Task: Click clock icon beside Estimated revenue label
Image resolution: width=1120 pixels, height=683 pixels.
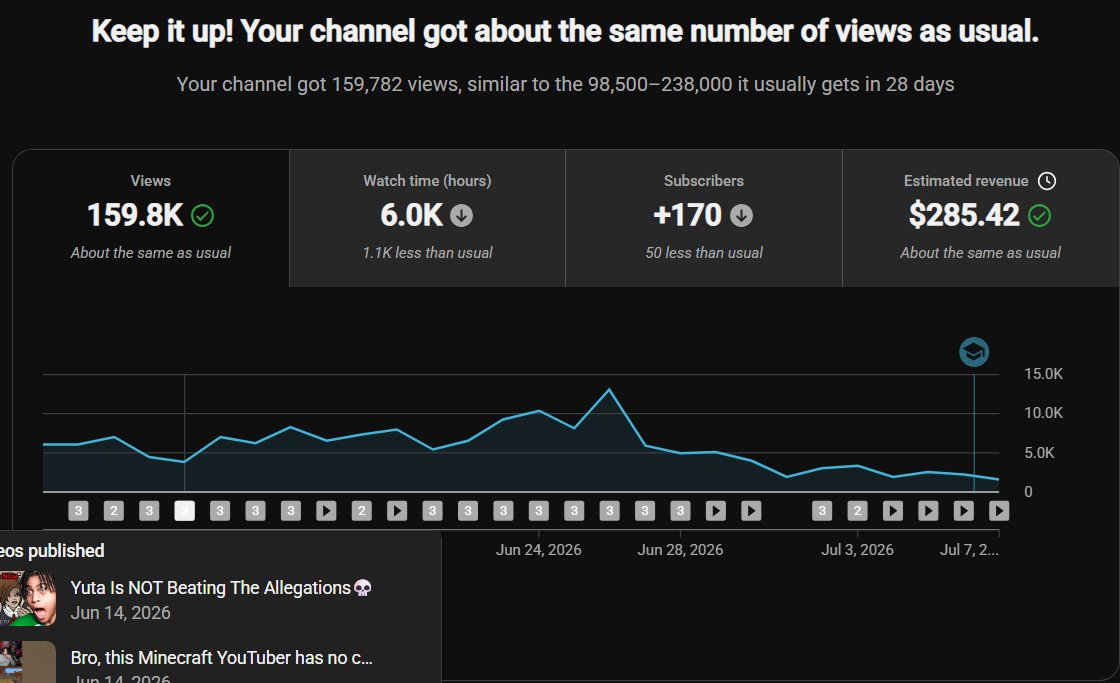Action: [x=1046, y=181]
